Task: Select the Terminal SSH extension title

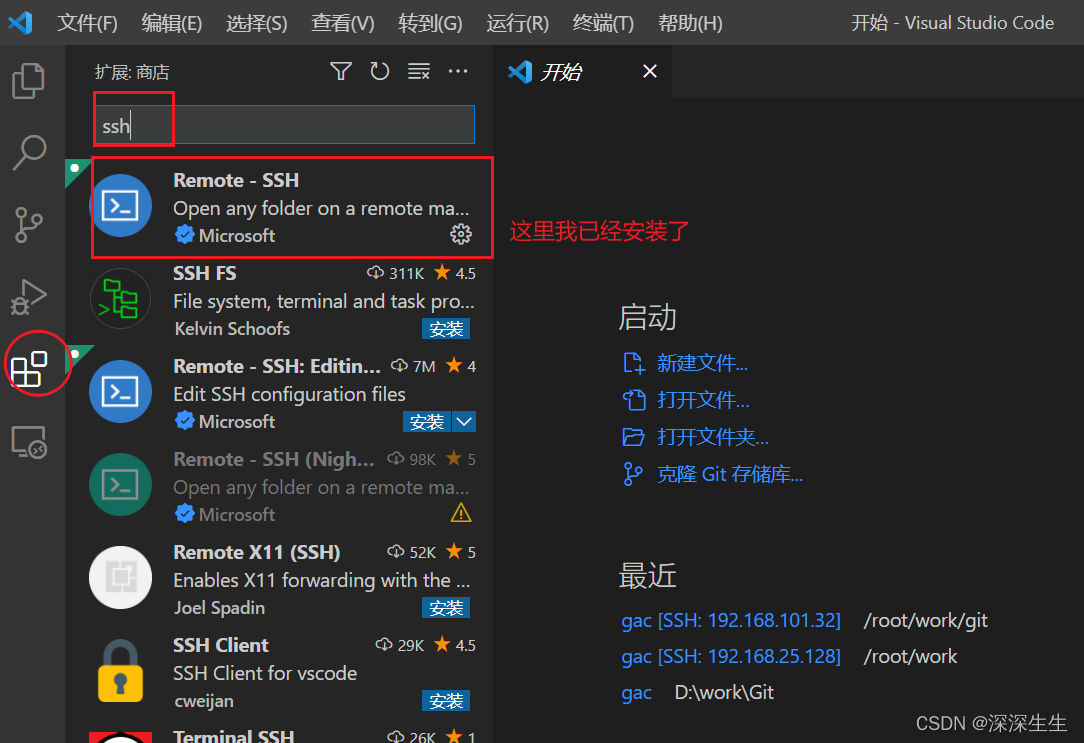Action: click(234, 735)
